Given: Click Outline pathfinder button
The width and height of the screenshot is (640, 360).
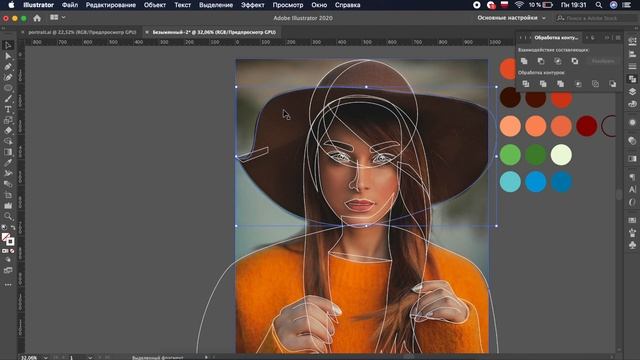Looking at the screenshot, I should point(595,84).
